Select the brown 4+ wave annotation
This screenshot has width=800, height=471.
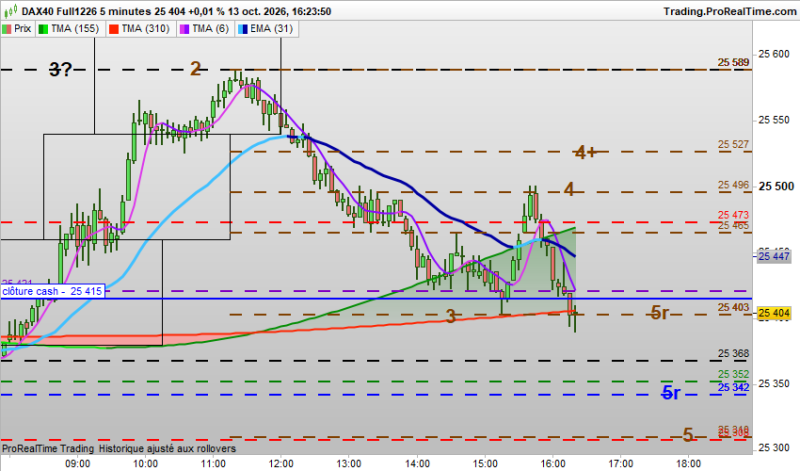[x=585, y=152]
